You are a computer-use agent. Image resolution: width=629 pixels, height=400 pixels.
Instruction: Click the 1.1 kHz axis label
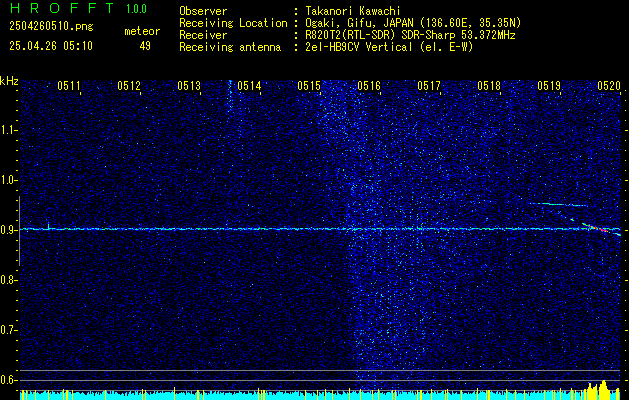(x=8, y=130)
